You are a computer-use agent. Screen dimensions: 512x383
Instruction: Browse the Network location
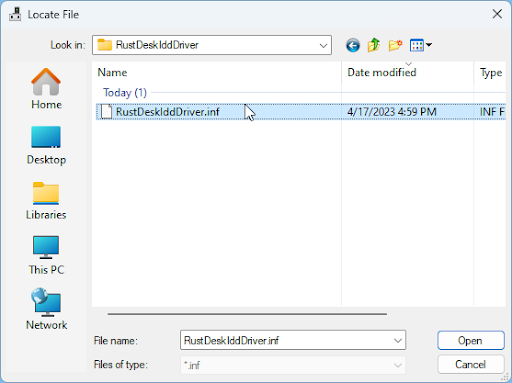46,309
